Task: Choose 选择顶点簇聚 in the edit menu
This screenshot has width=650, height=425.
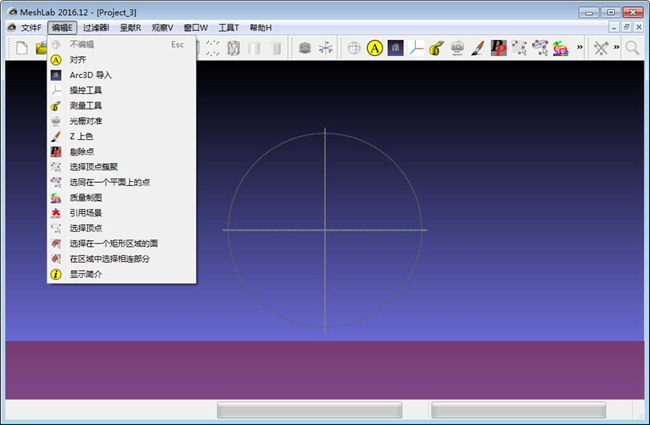Action: point(121,167)
